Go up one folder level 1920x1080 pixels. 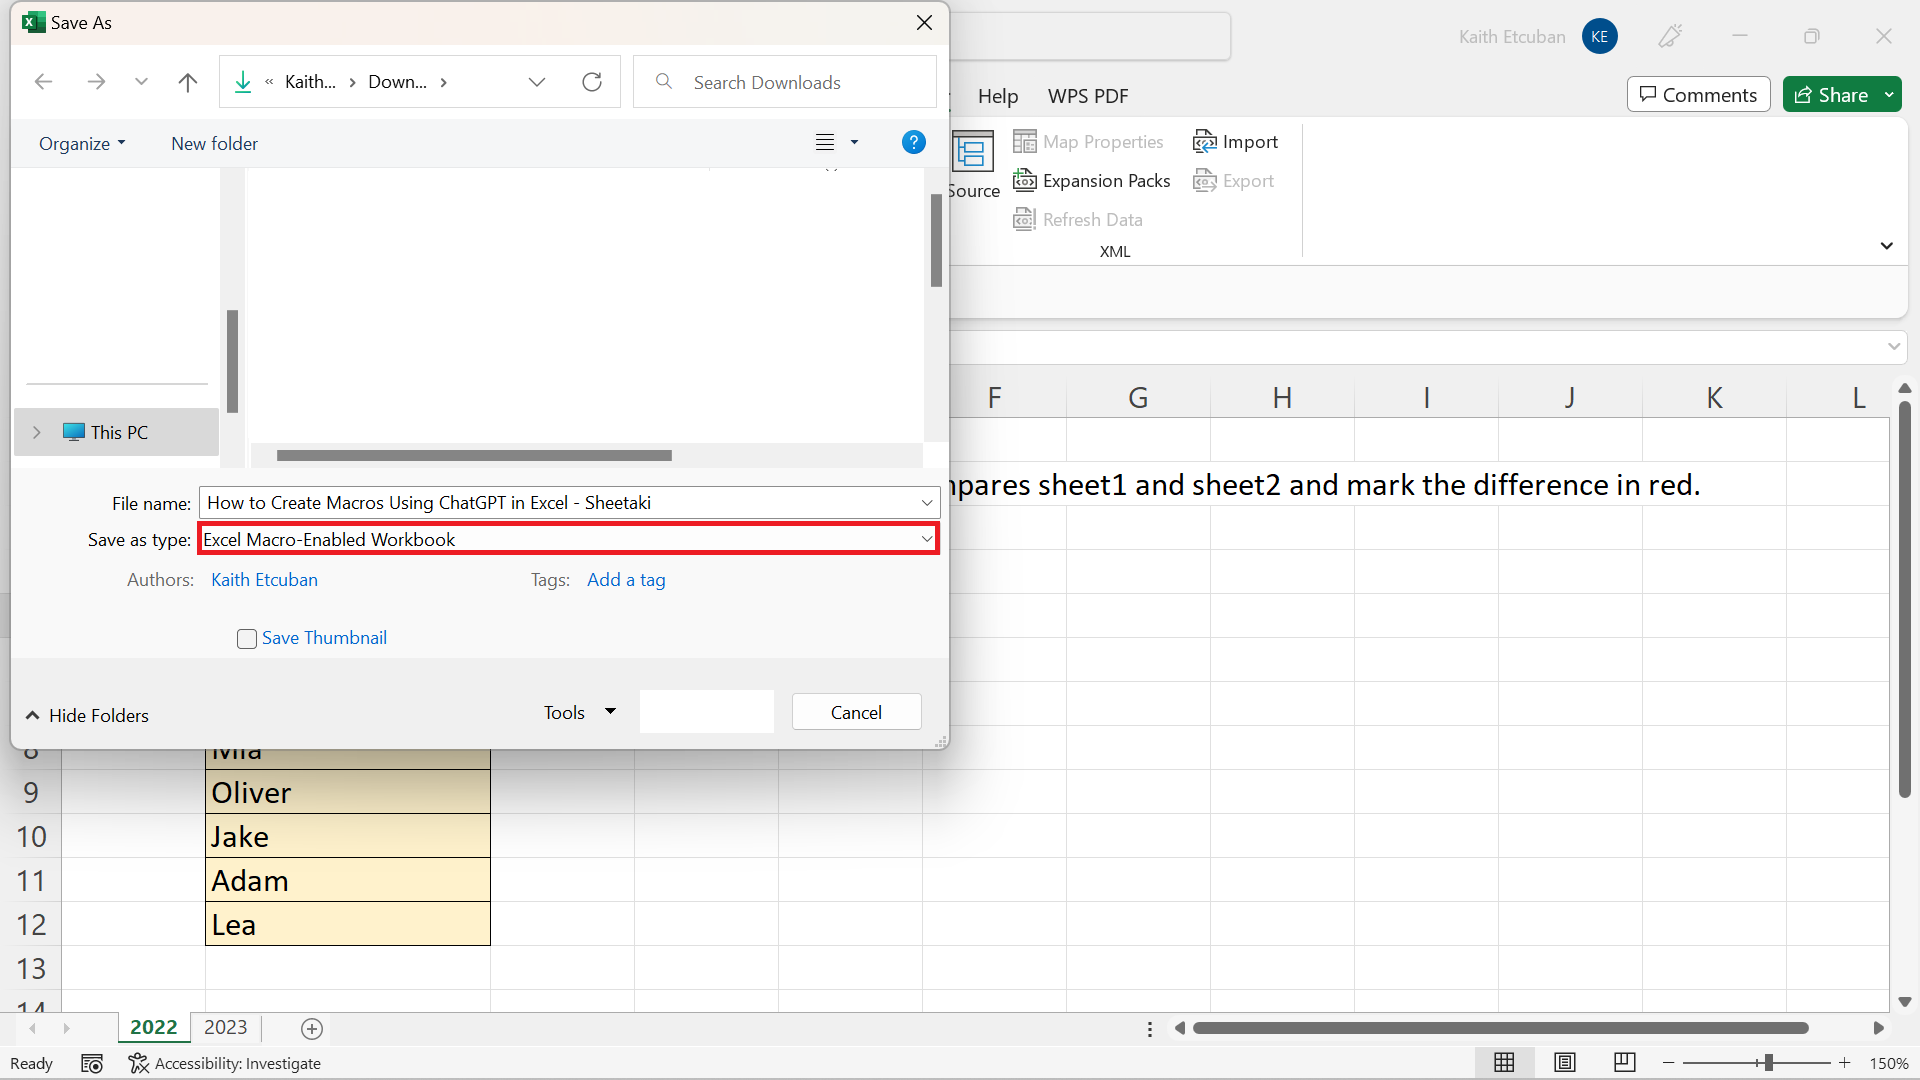pyautogui.click(x=187, y=82)
